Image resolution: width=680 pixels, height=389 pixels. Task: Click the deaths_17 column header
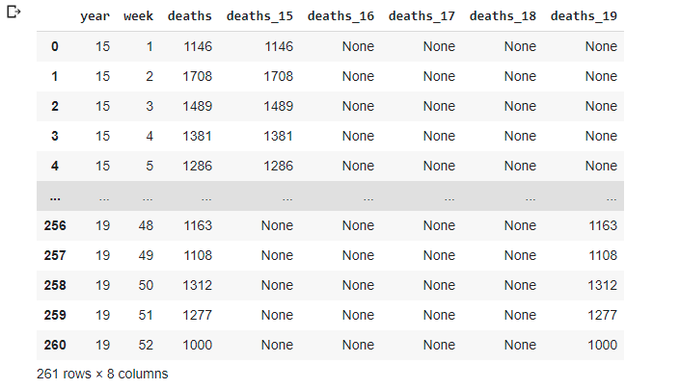[x=422, y=16]
